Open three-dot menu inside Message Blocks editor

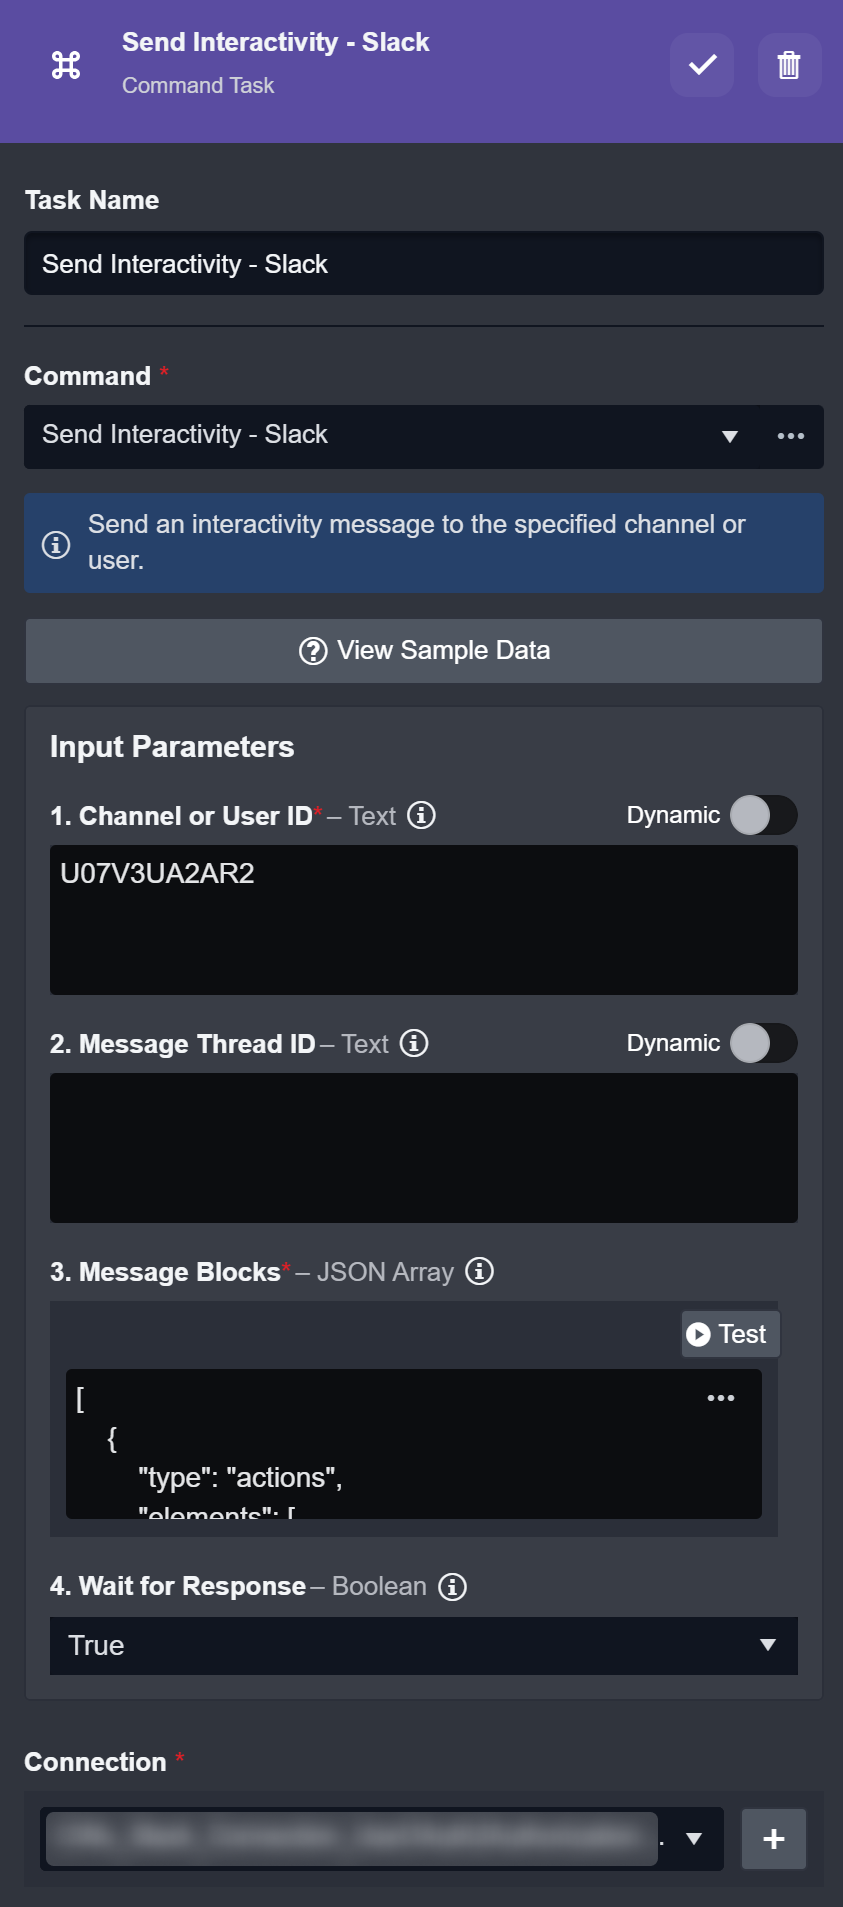coord(720,1398)
